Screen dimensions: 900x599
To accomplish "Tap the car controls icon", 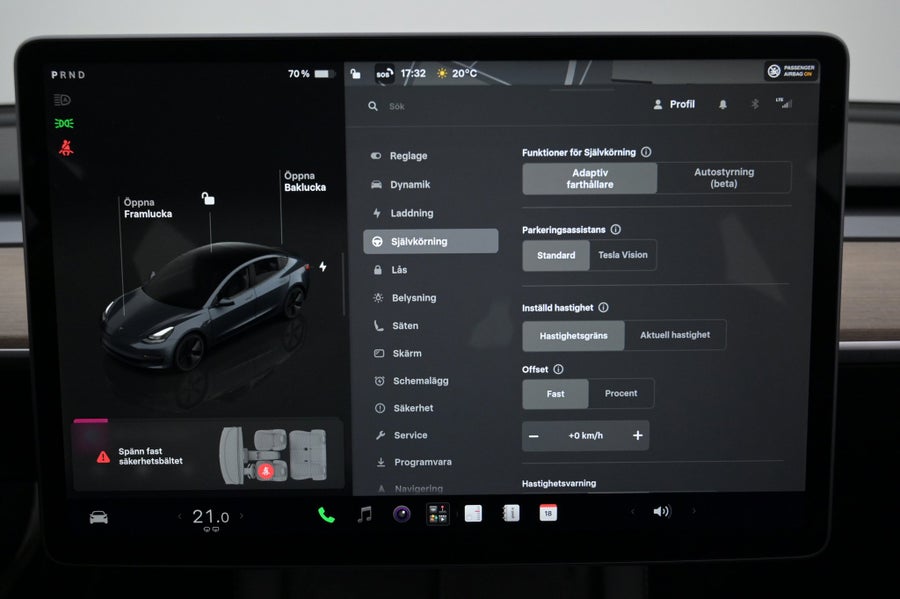I will coord(99,518).
